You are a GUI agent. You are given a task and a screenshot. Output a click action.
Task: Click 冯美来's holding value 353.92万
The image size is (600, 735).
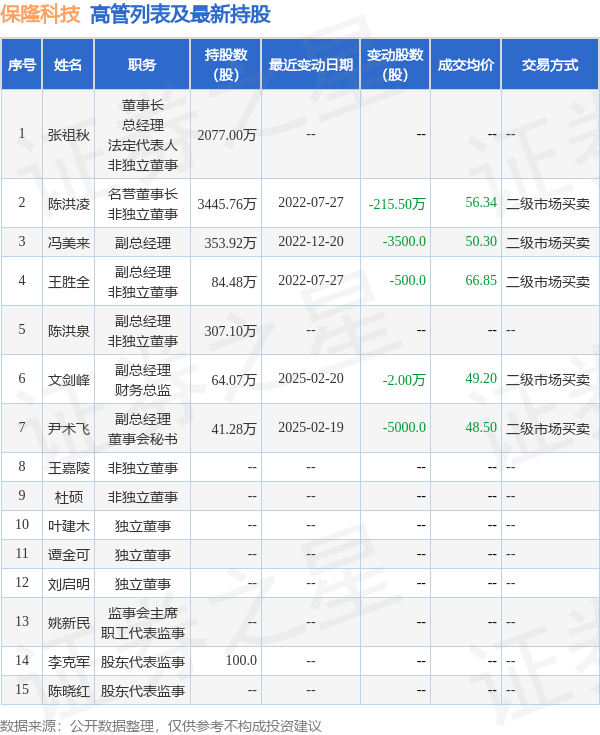point(227,242)
